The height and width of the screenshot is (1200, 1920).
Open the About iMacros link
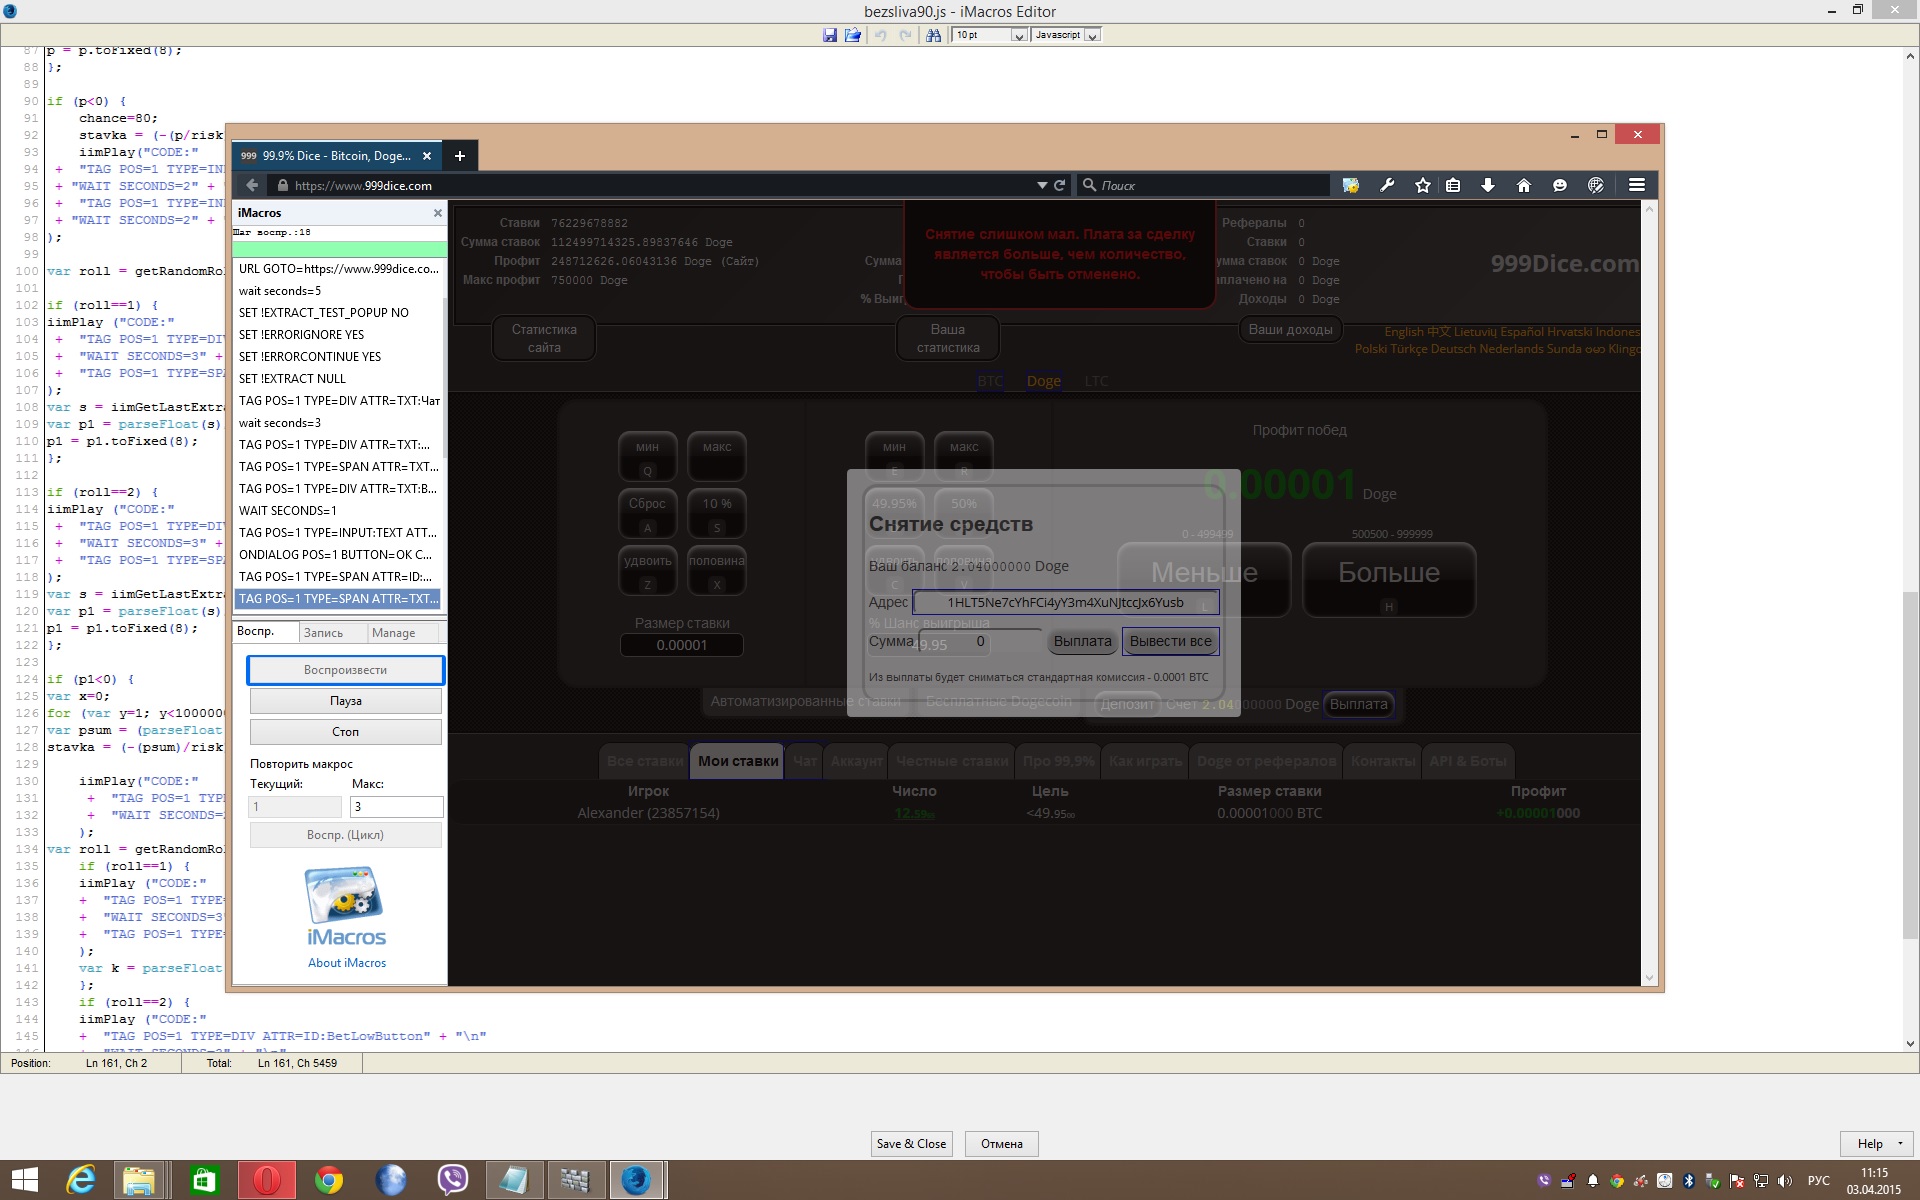click(x=347, y=963)
